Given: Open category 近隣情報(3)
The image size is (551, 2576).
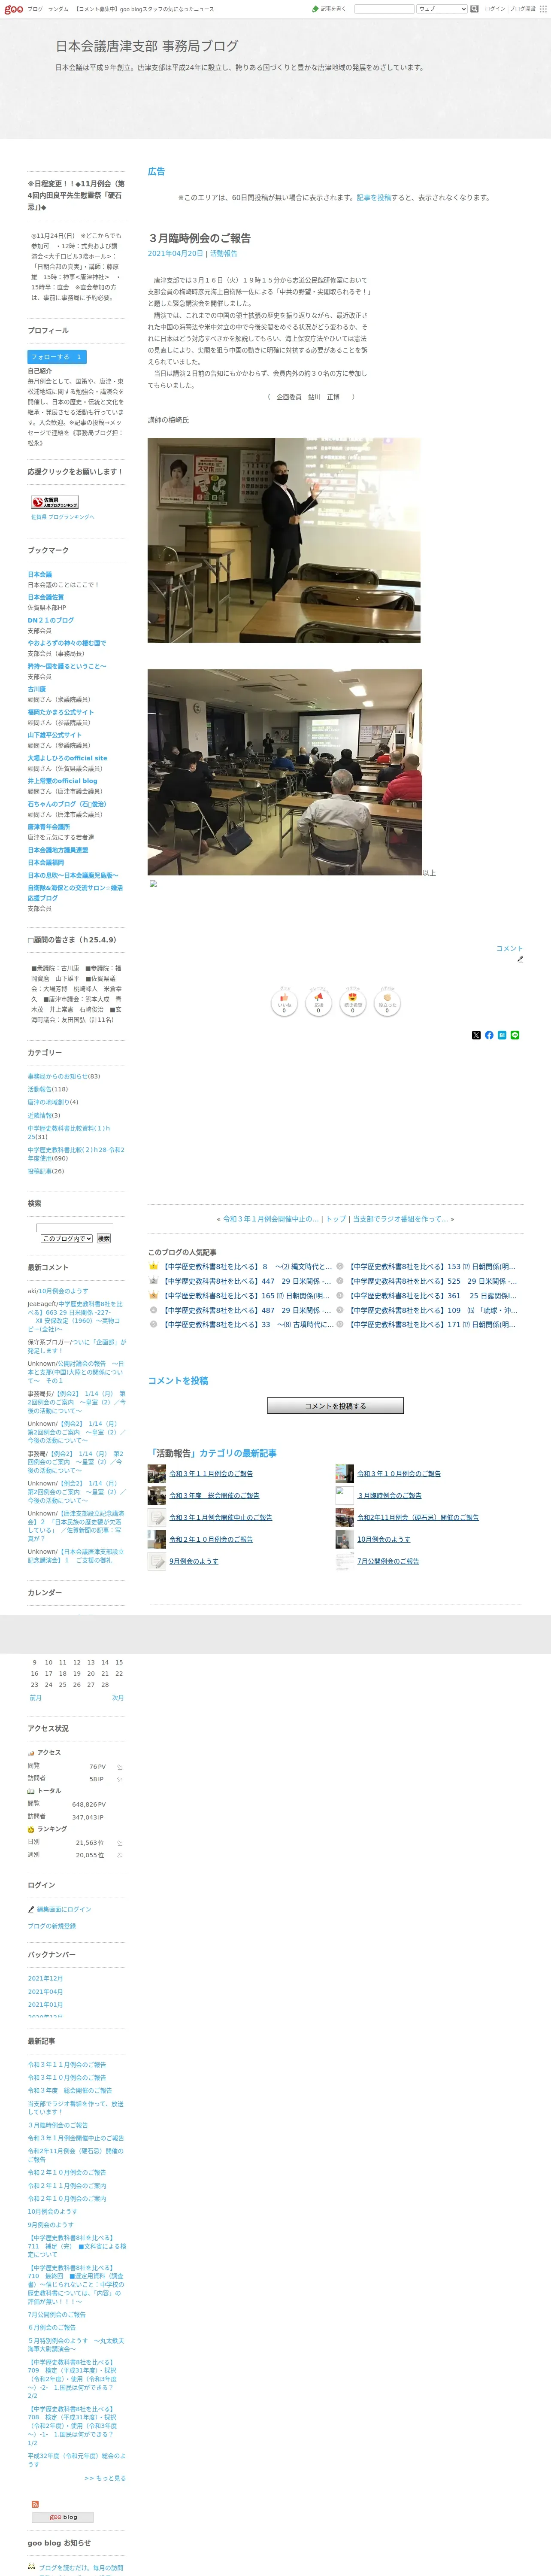Looking at the screenshot, I should point(44,1115).
